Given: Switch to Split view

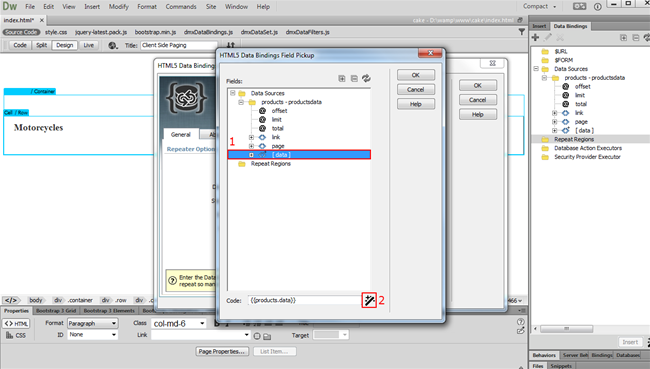Looking at the screenshot, I should click(x=41, y=45).
